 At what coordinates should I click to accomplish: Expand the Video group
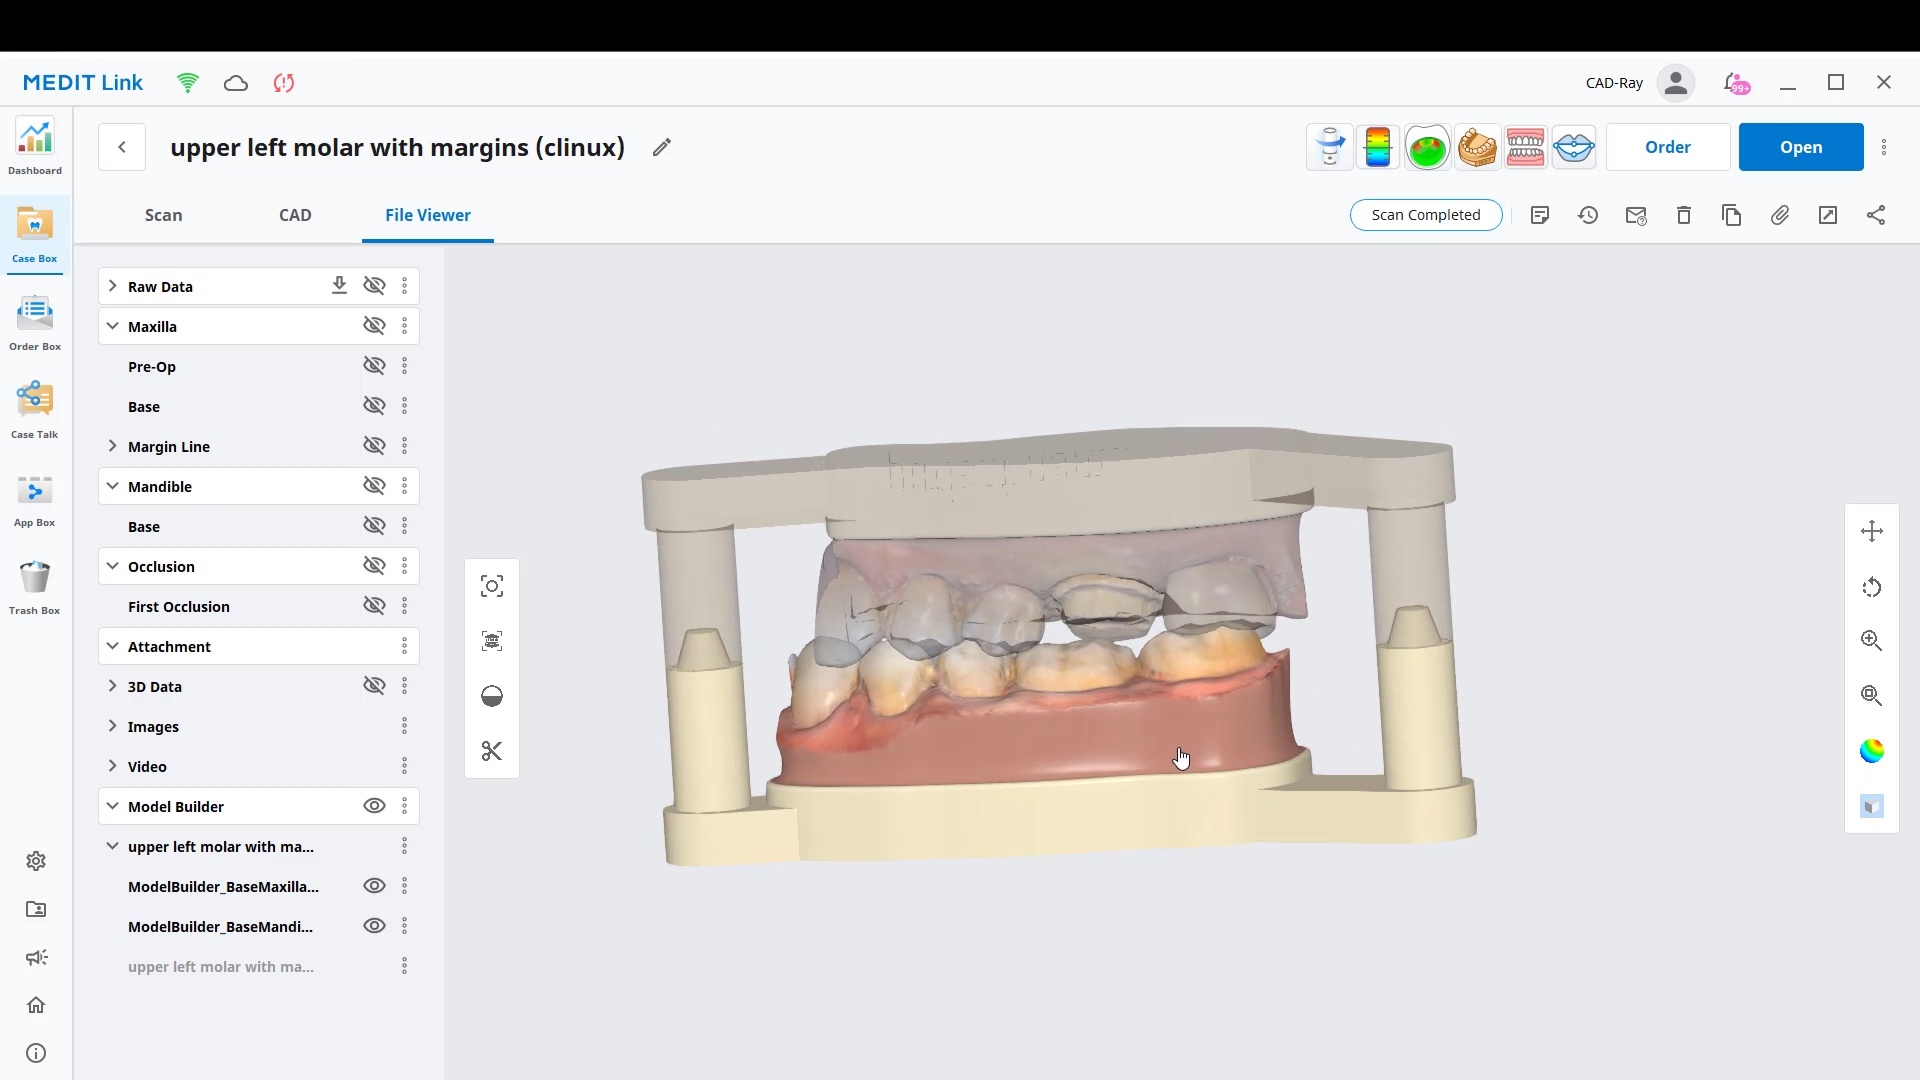click(x=112, y=766)
